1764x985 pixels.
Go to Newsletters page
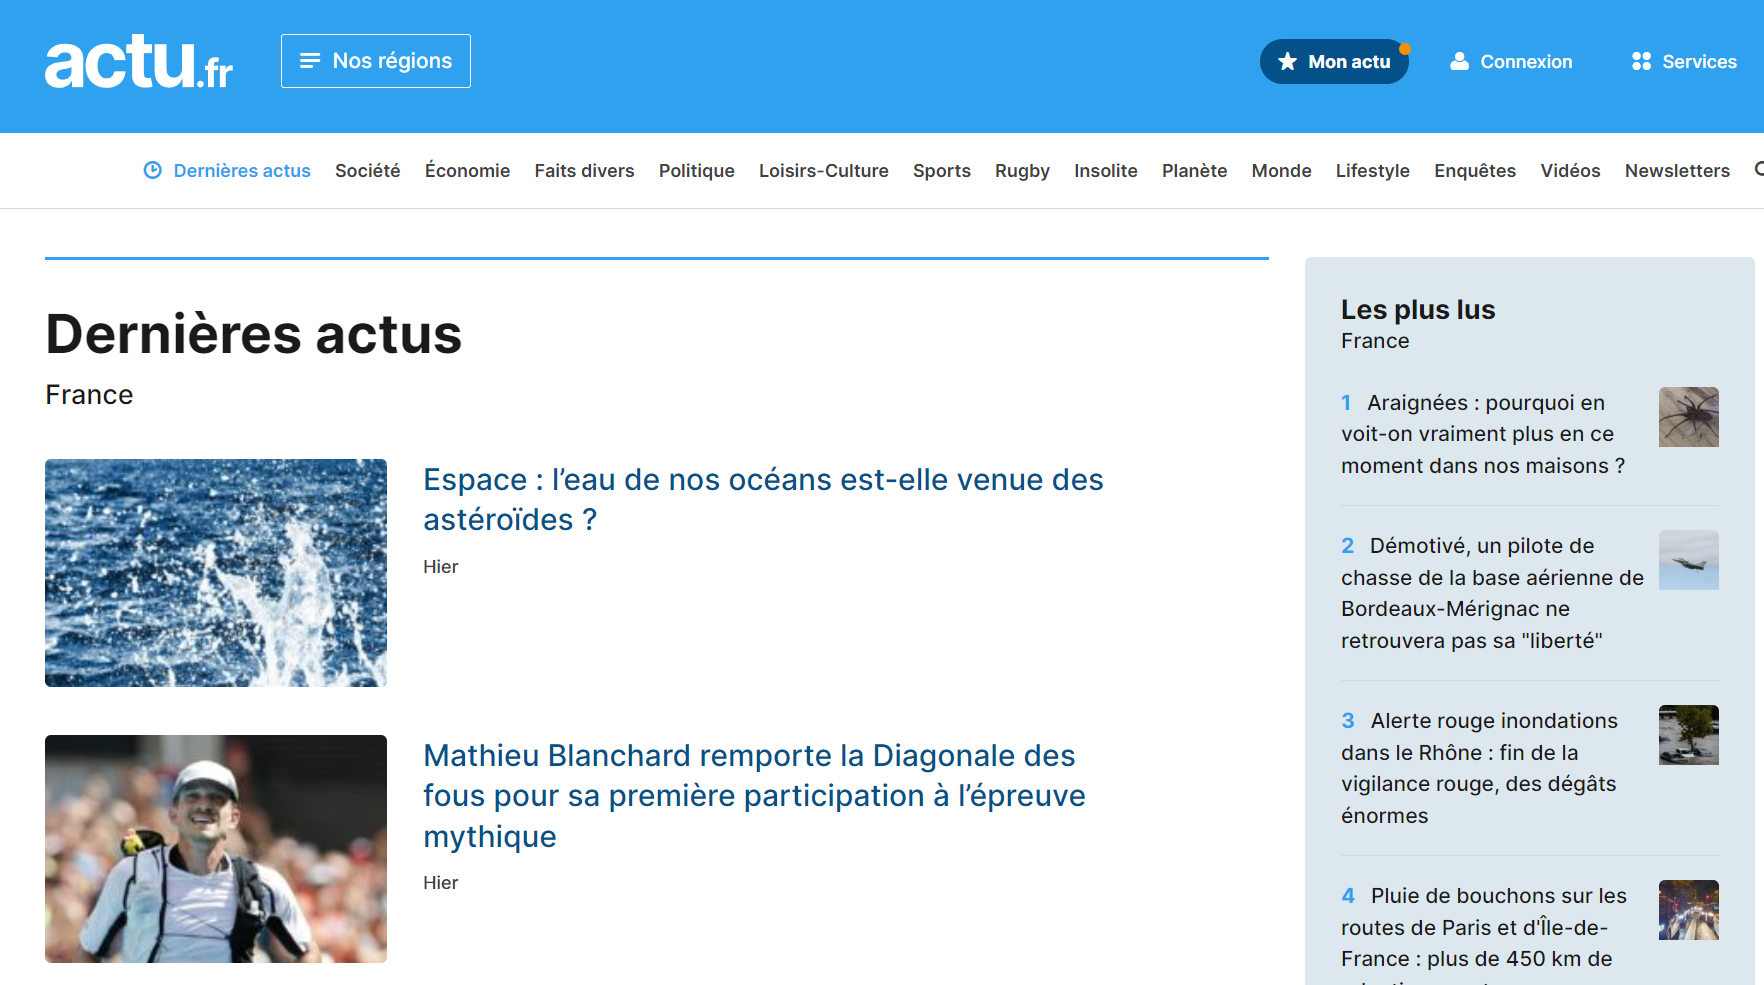(x=1677, y=171)
